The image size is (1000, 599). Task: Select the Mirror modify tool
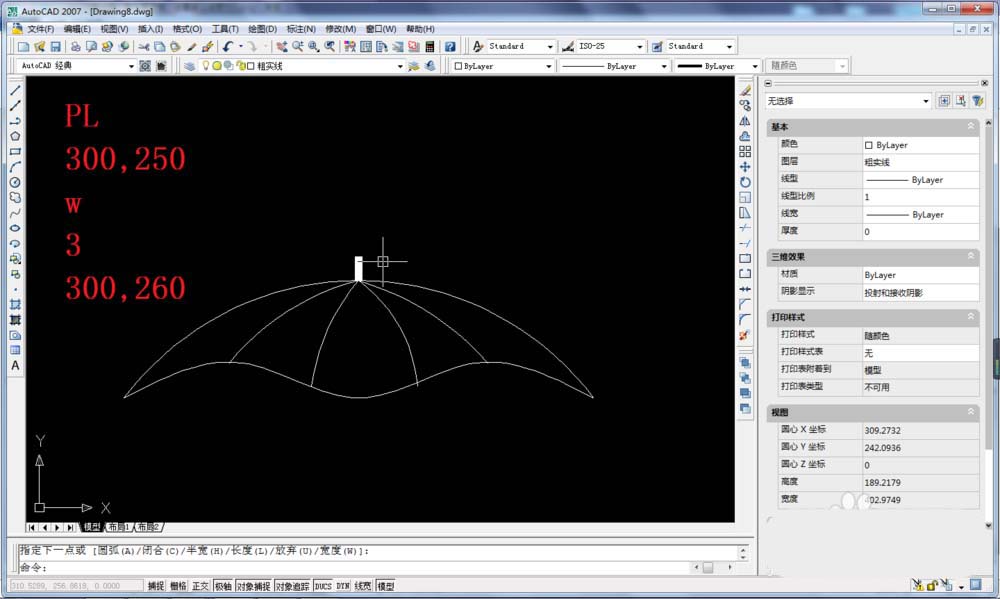point(745,121)
